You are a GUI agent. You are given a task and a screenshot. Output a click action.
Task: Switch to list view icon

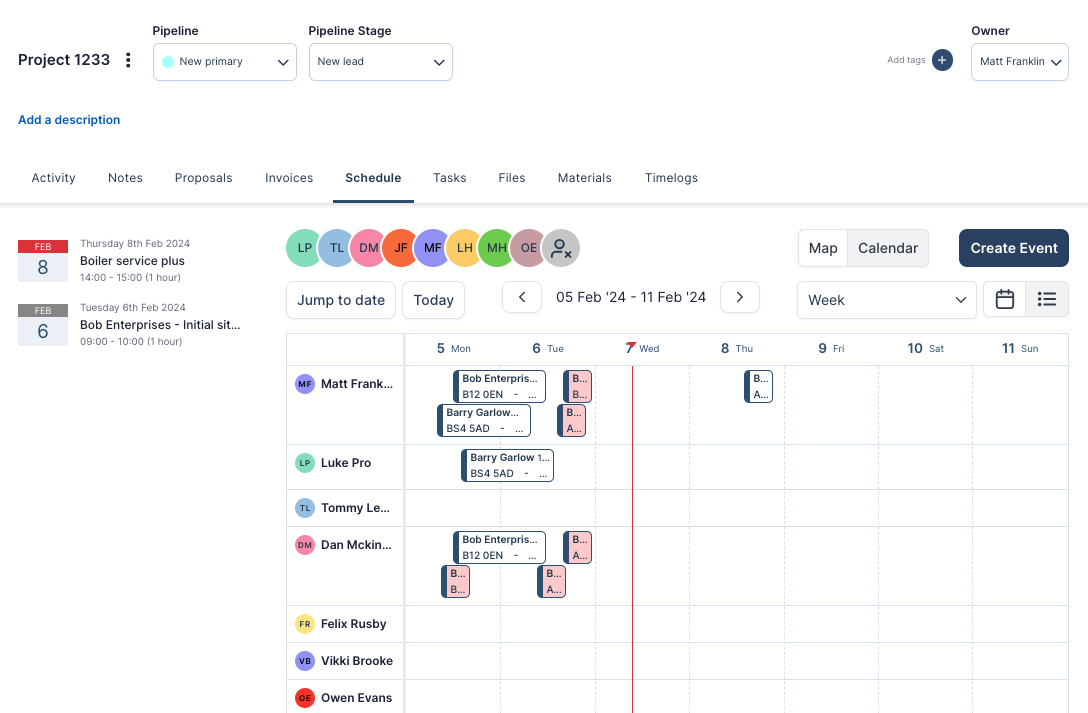[1047, 299]
